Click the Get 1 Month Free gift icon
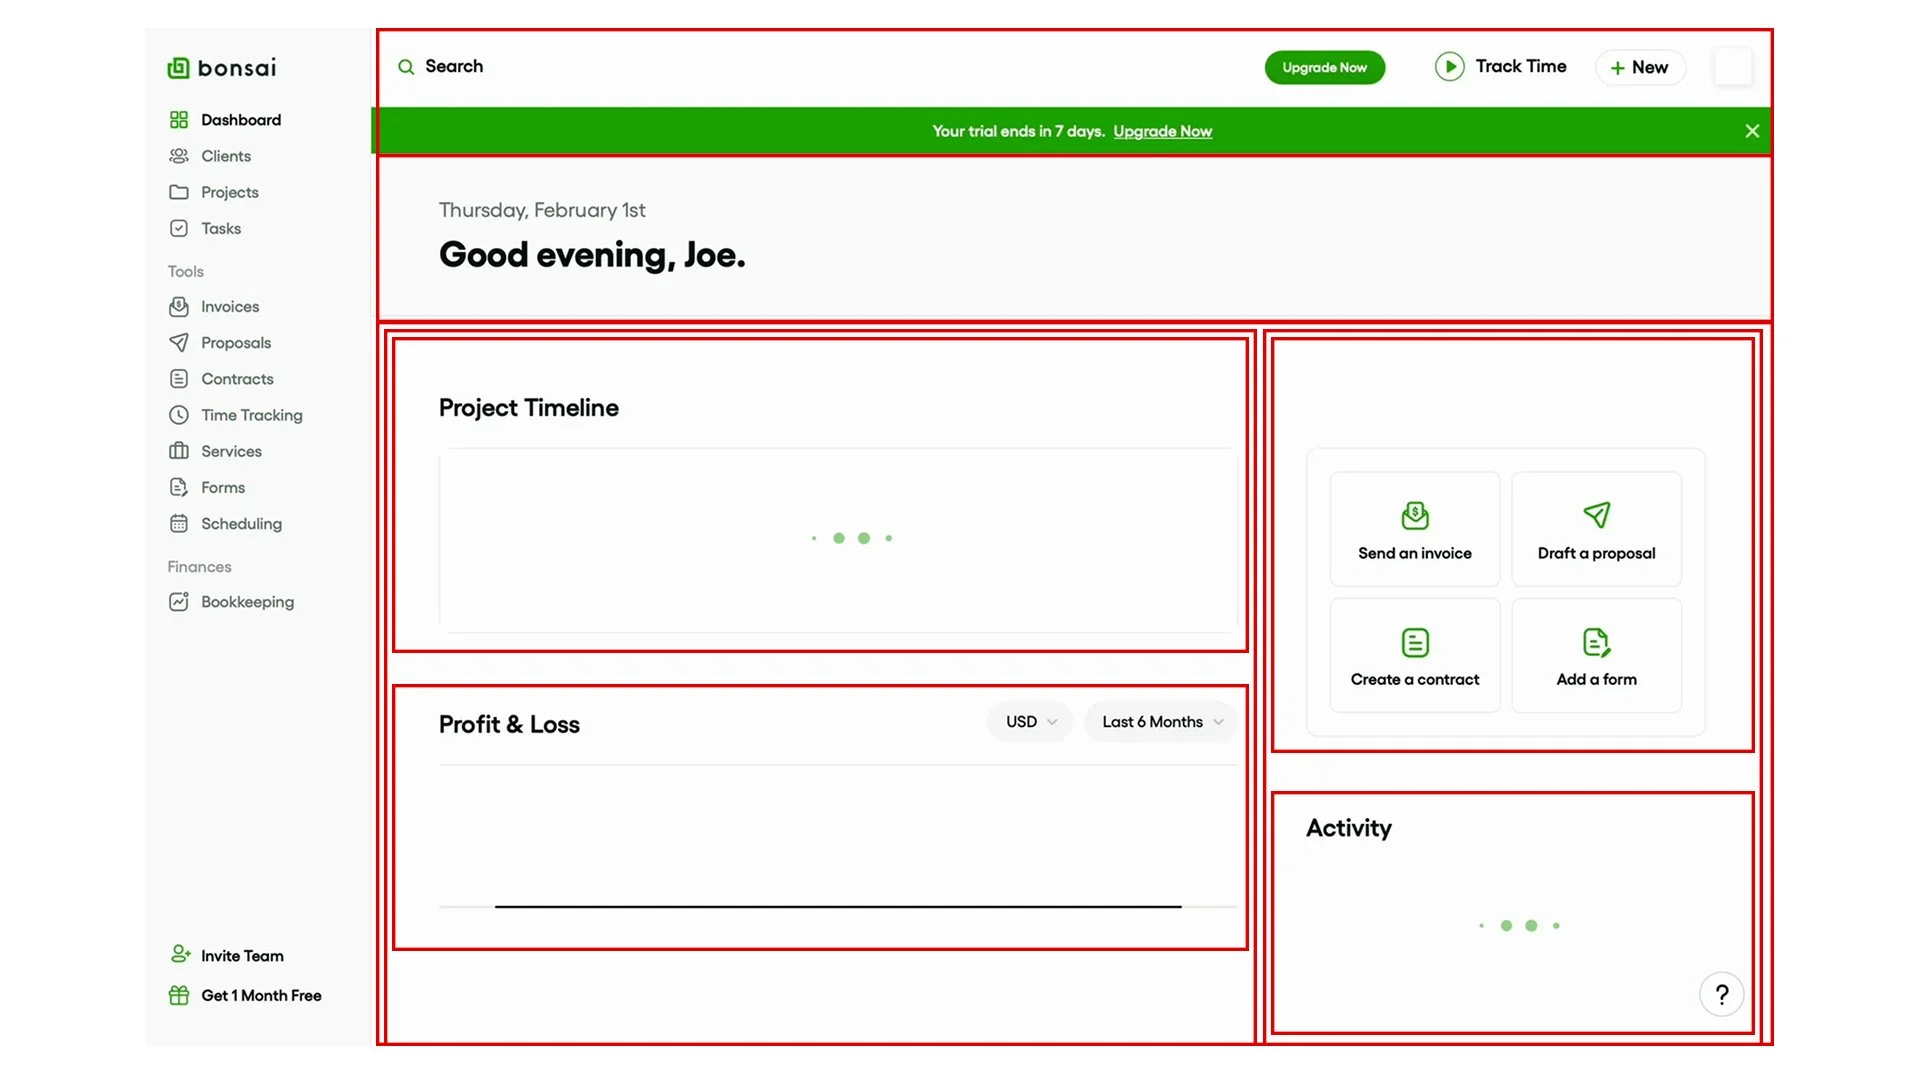 pyautogui.click(x=179, y=995)
